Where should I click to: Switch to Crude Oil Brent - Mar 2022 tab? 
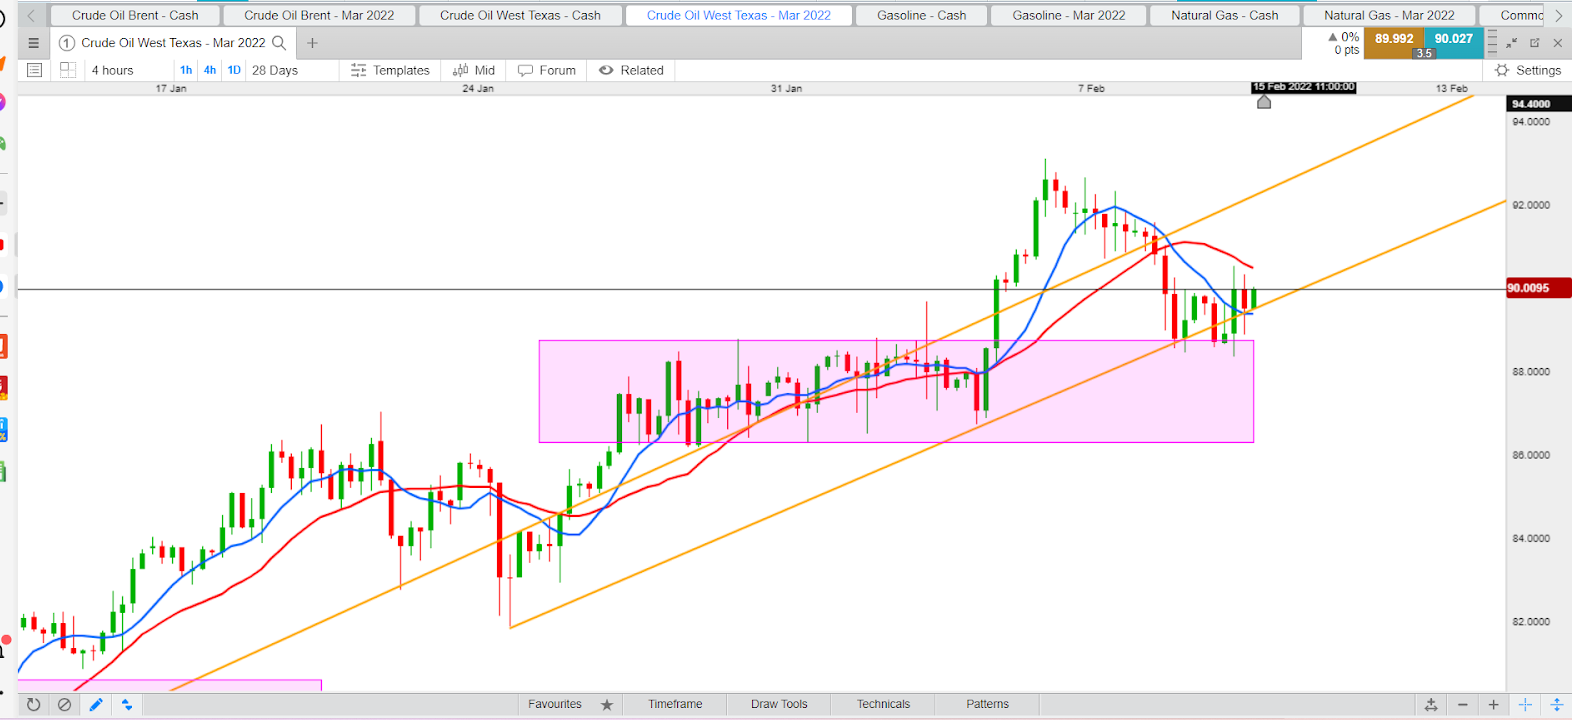[x=319, y=15]
